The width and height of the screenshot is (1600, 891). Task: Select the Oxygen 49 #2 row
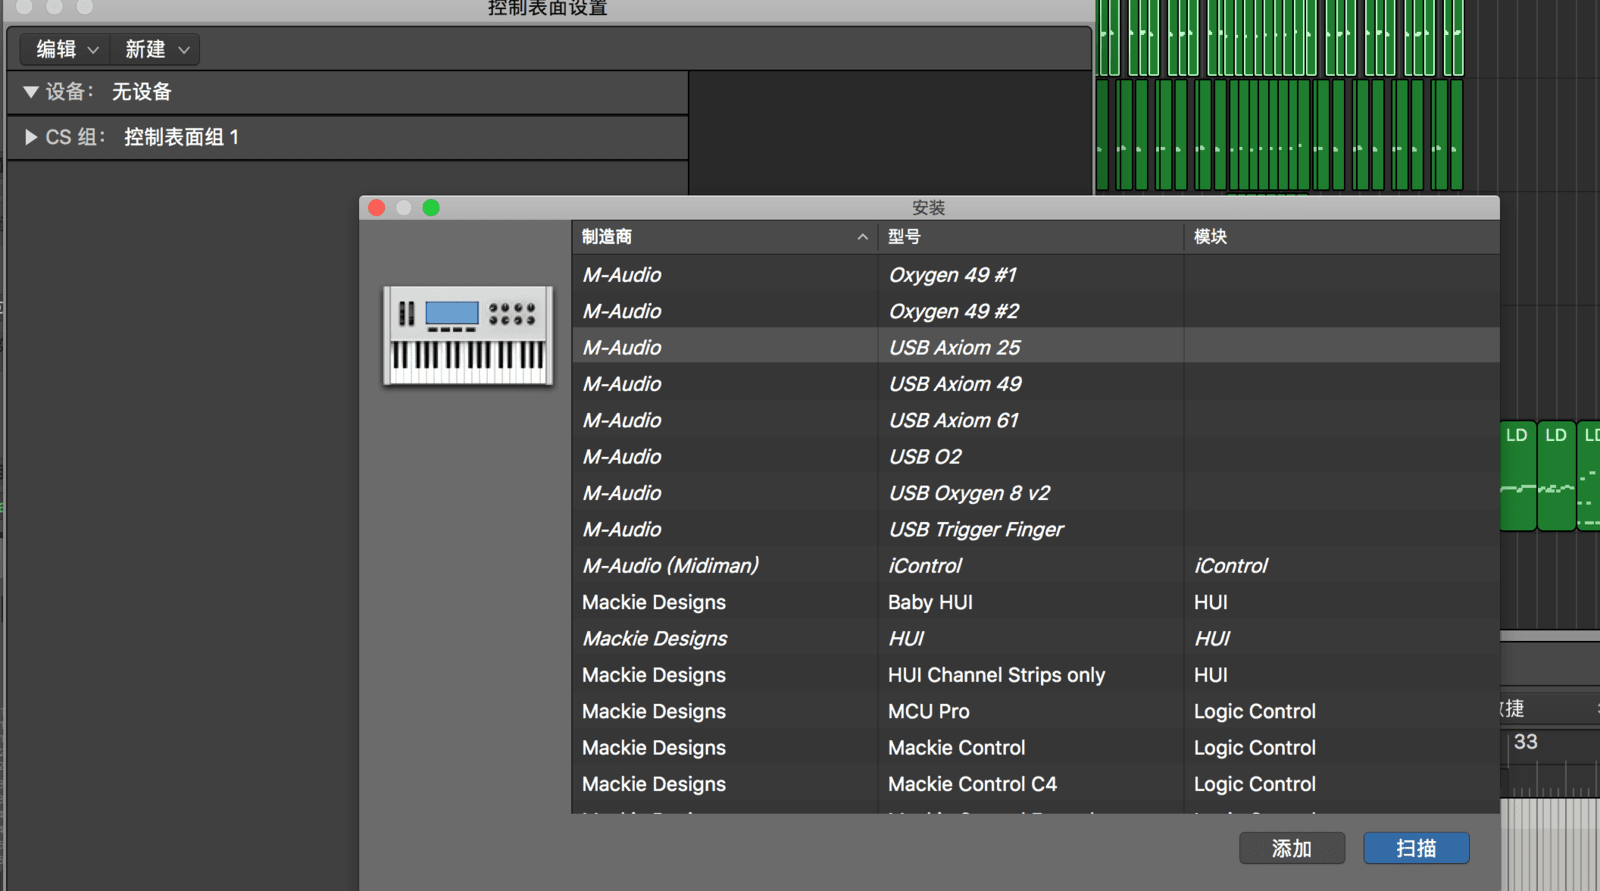pyautogui.click(x=1035, y=311)
